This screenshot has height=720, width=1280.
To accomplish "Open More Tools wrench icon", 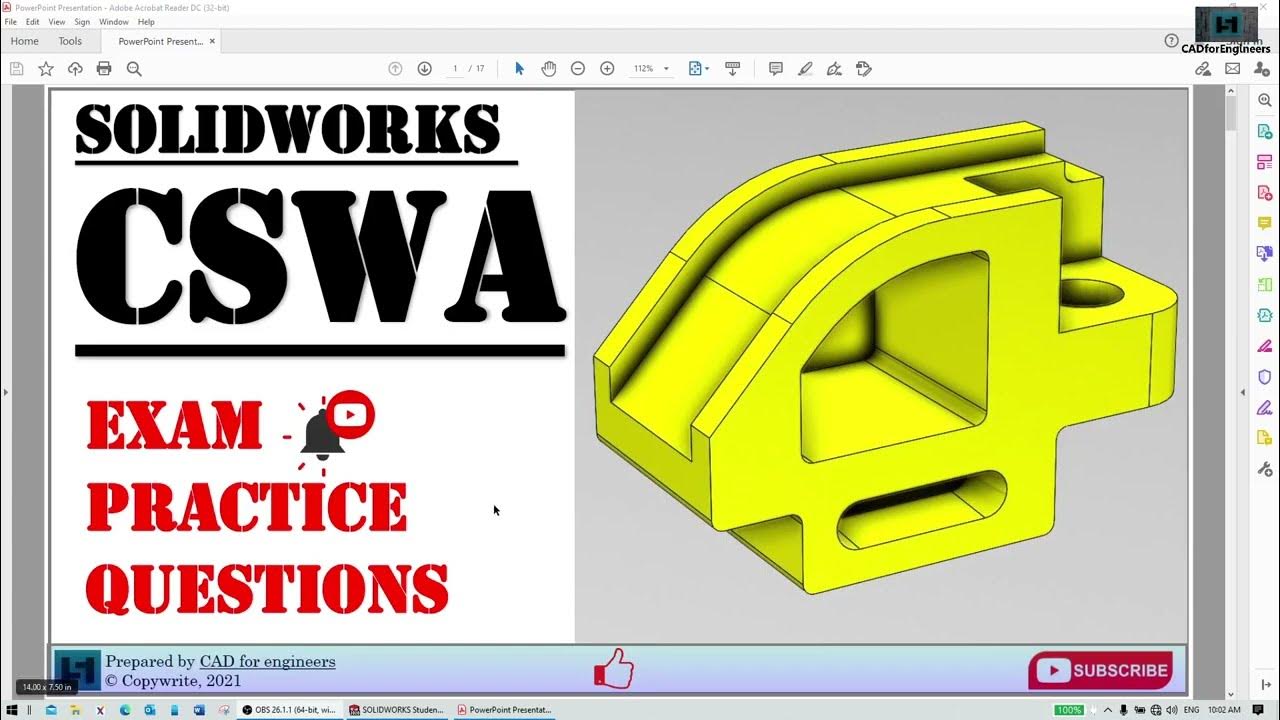I will tap(1264, 469).
